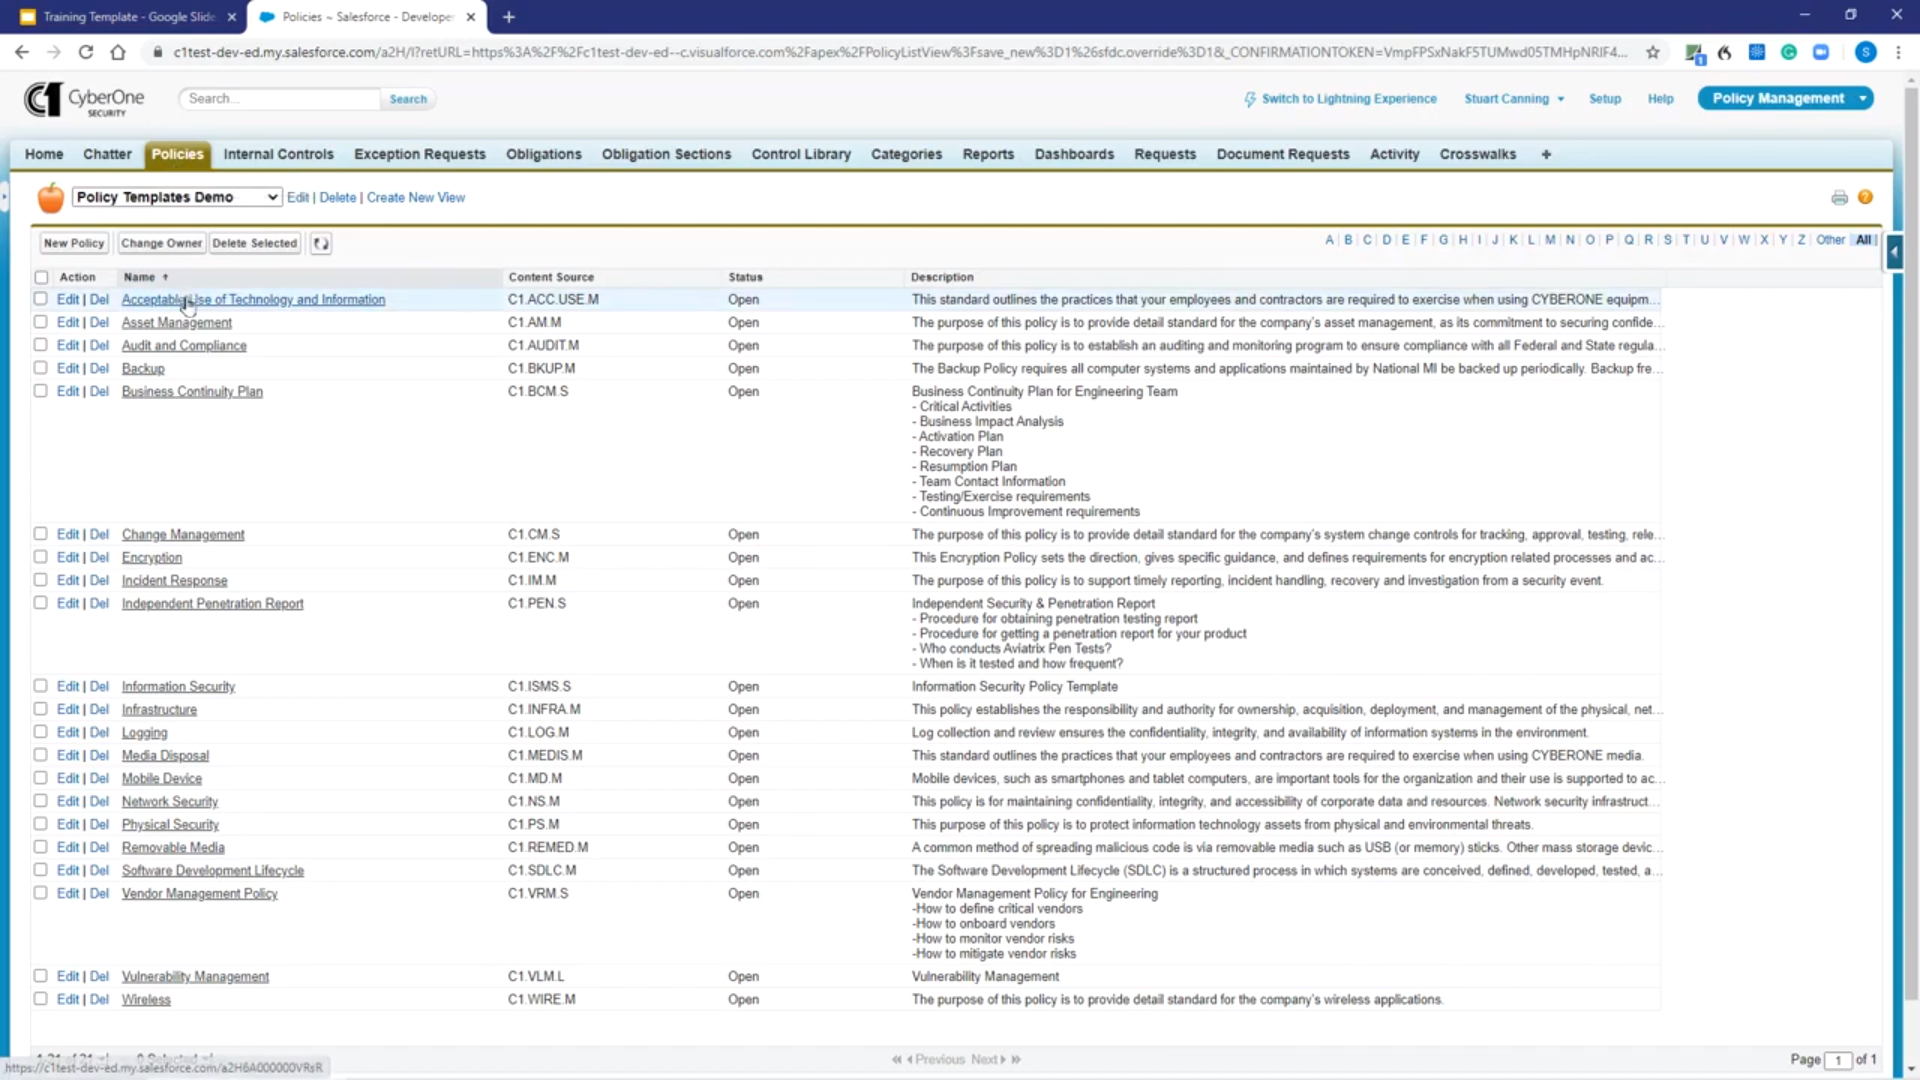Viewport: 1920px width, 1080px height.
Task: Open the Software Development Lifecycle policy
Action: pos(213,871)
